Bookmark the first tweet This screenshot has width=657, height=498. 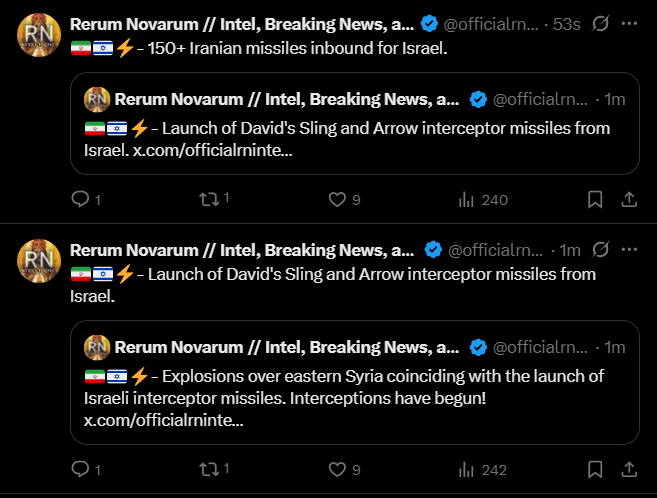pos(595,199)
